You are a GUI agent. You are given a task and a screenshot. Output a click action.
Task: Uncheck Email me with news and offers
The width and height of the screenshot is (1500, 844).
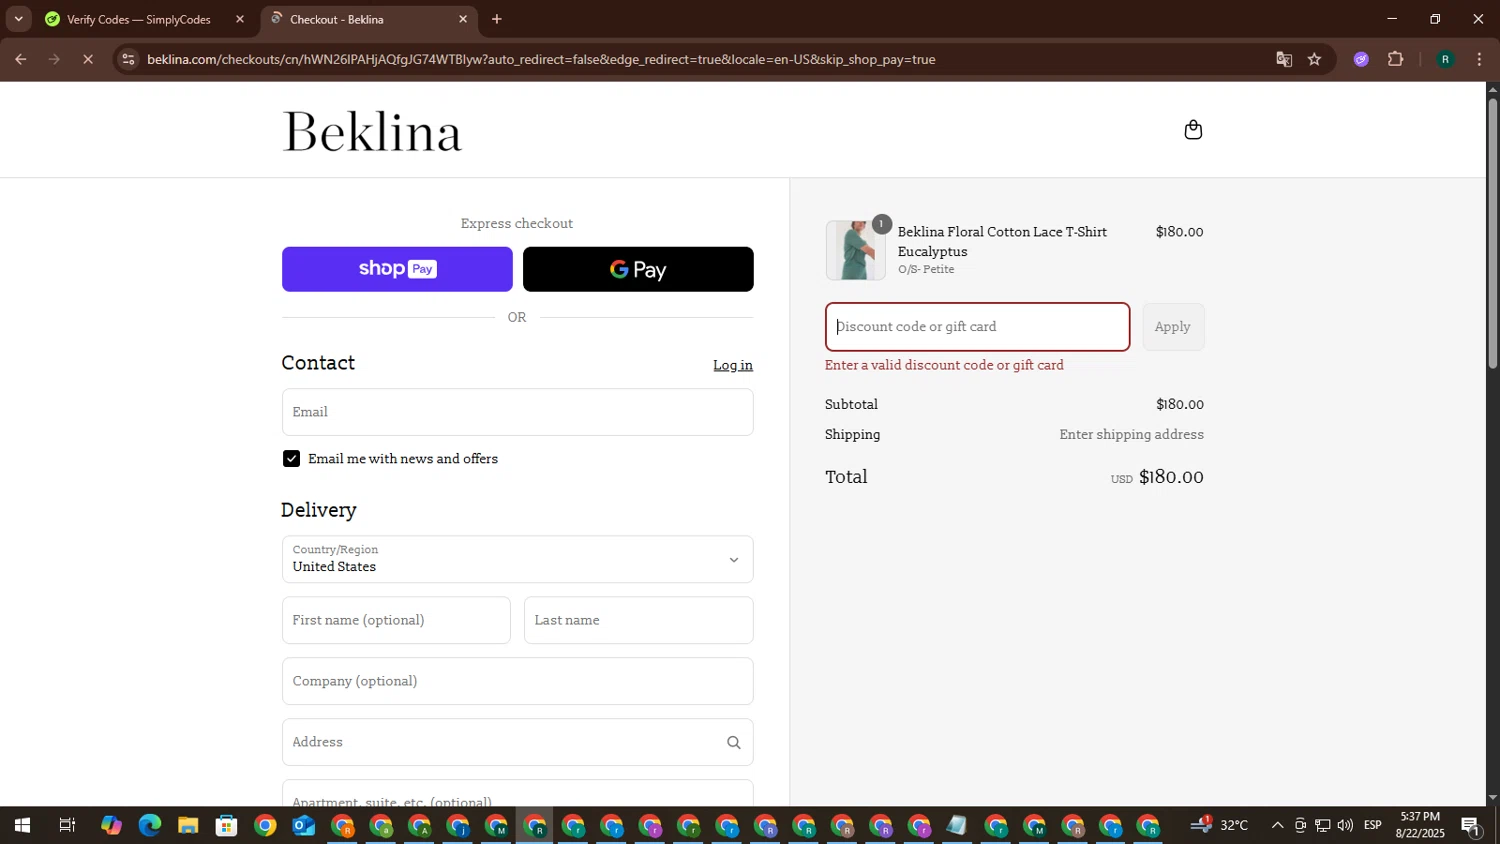(x=291, y=459)
